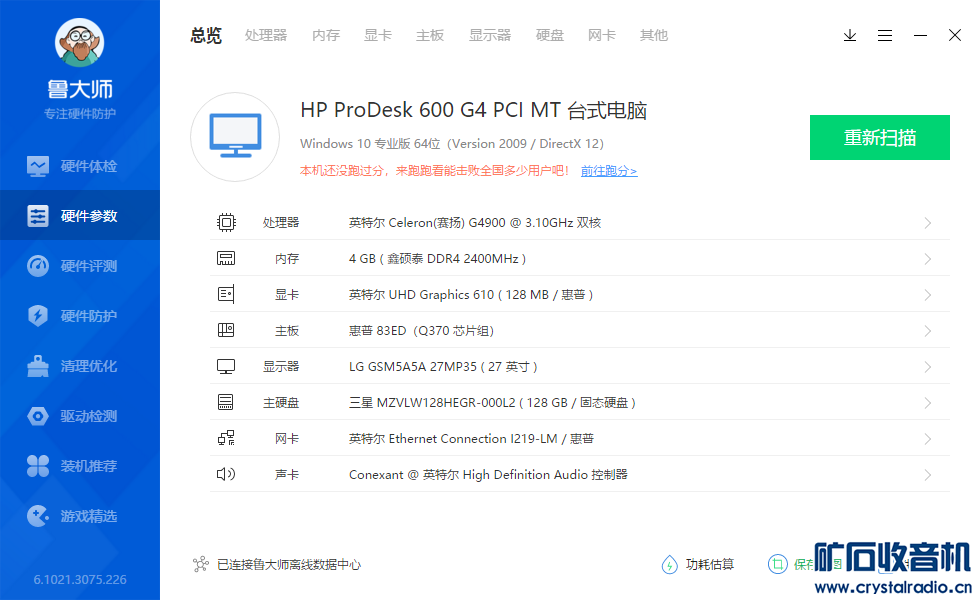Click the 功耗估算 label
Screen dimensions: 980x600
[710, 564]
